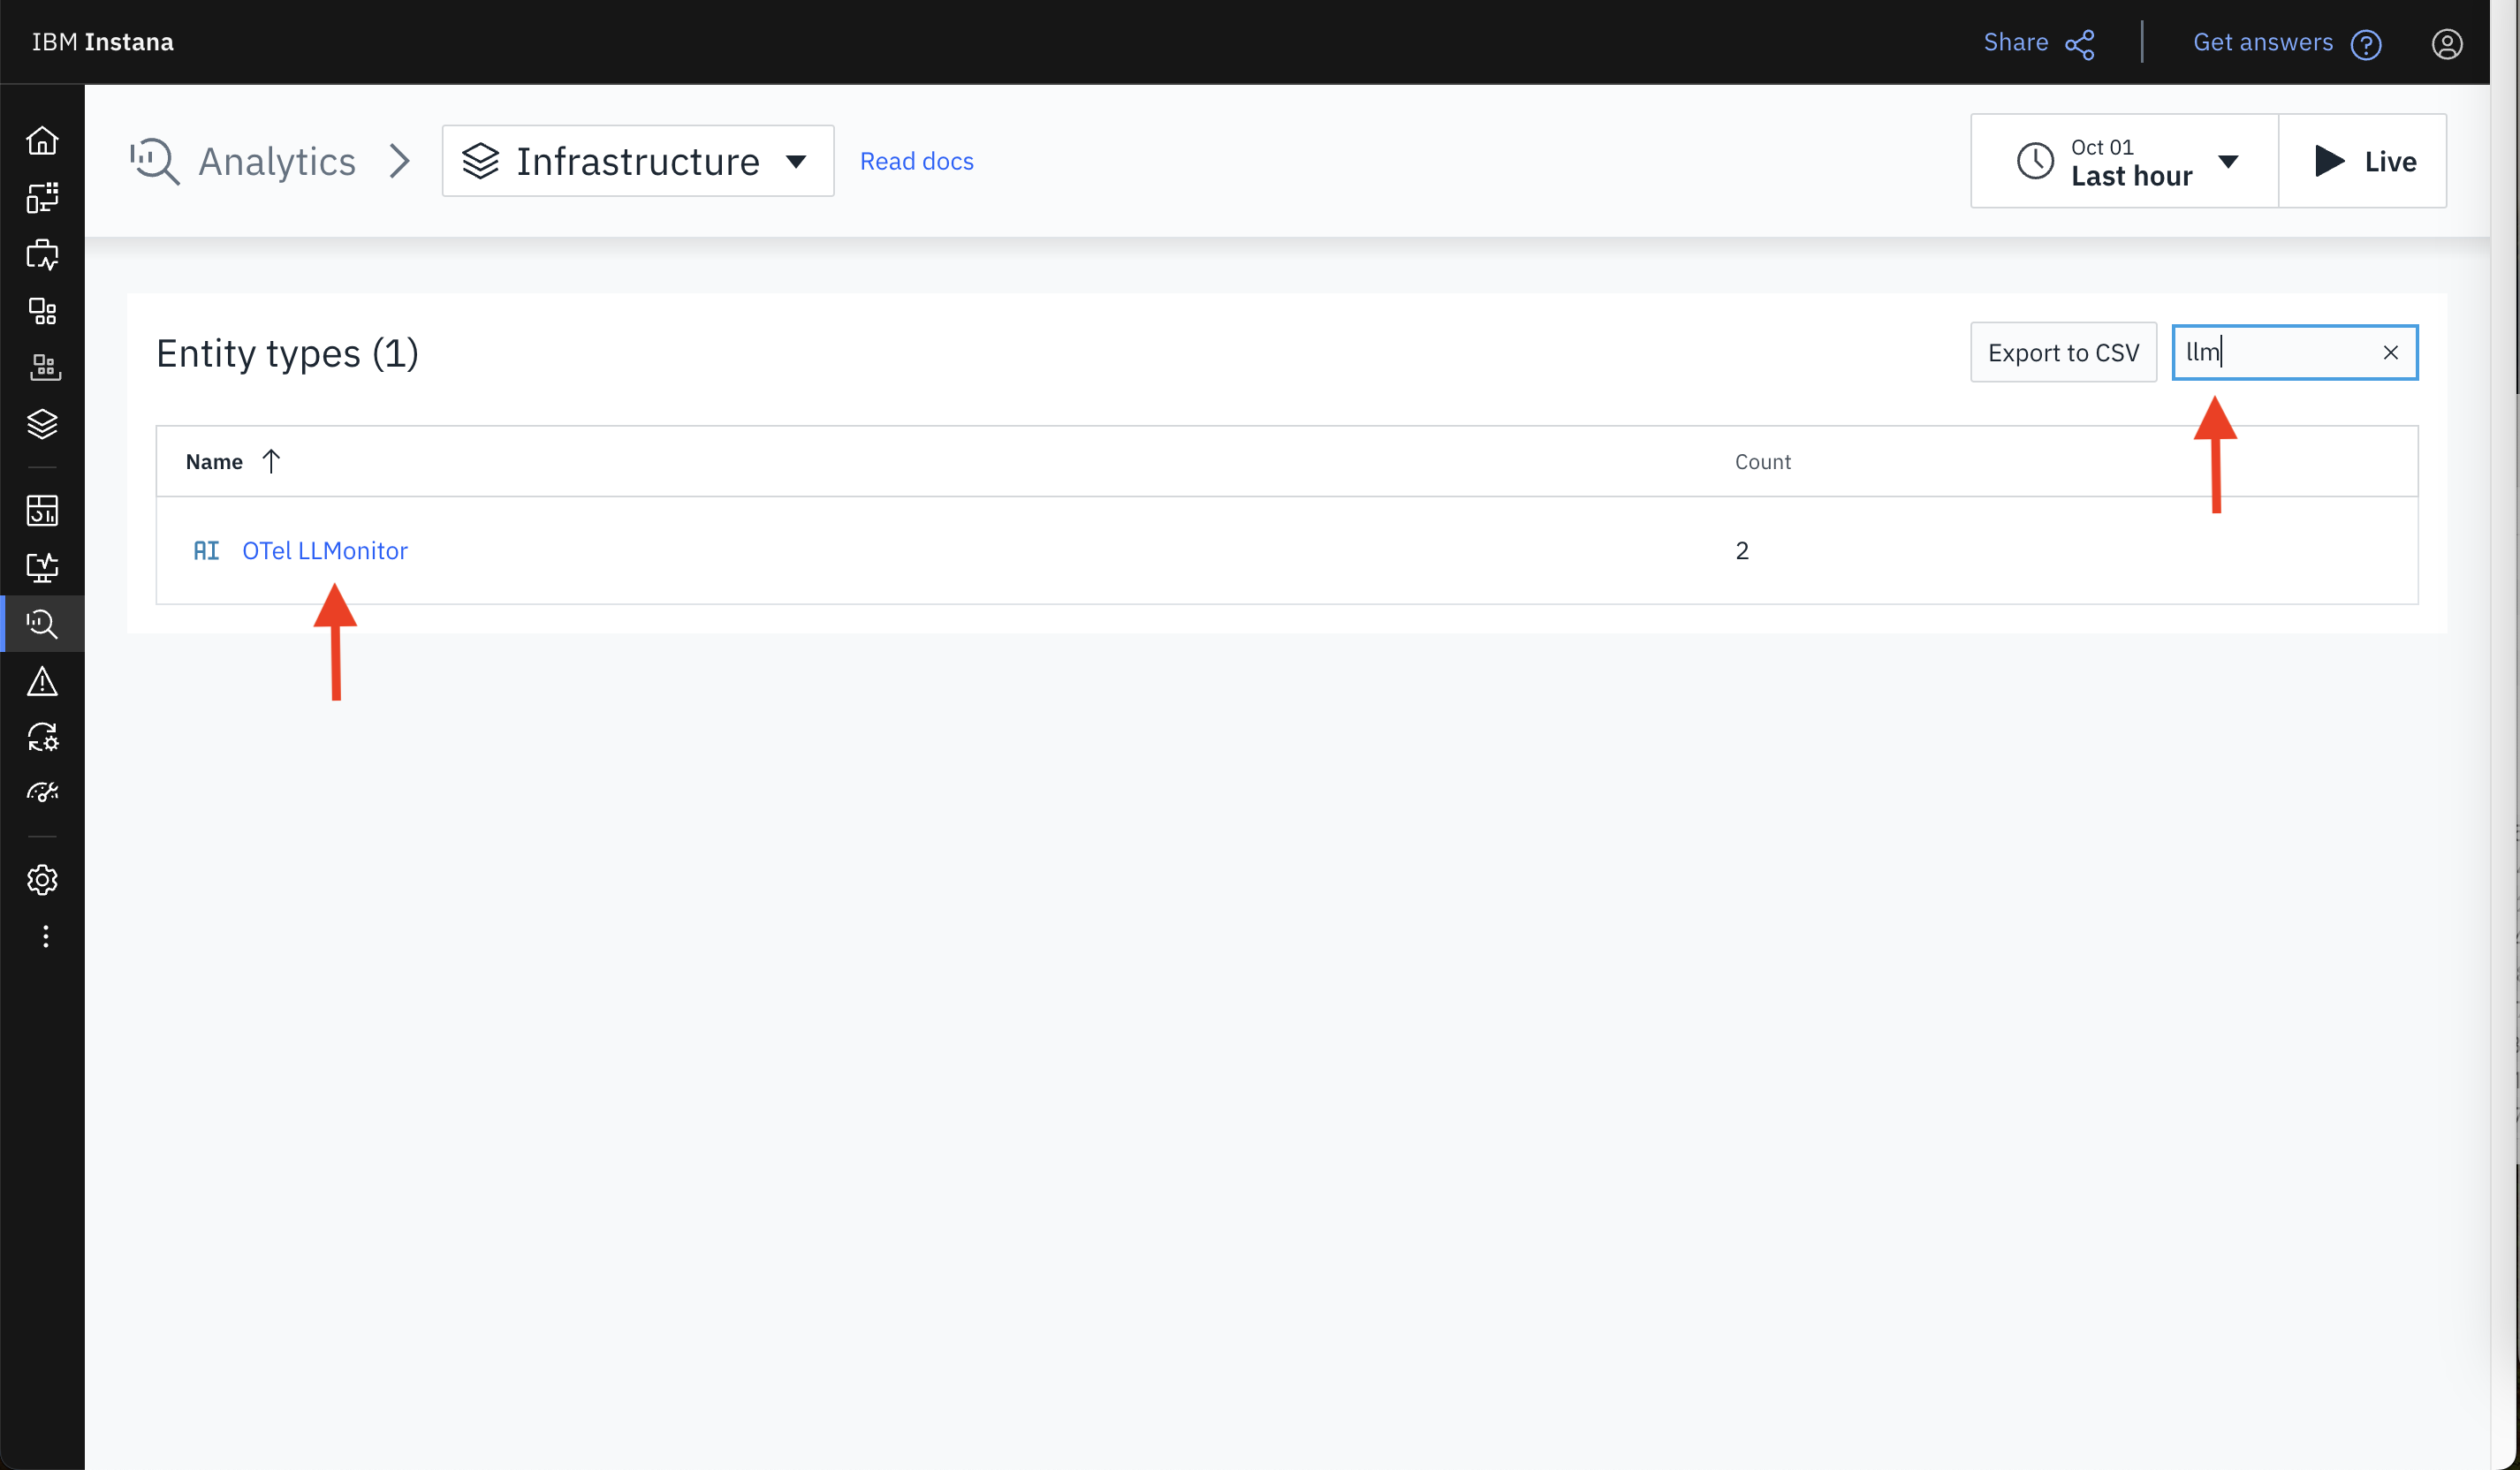Click Read docs link

(x=916, y=161)
